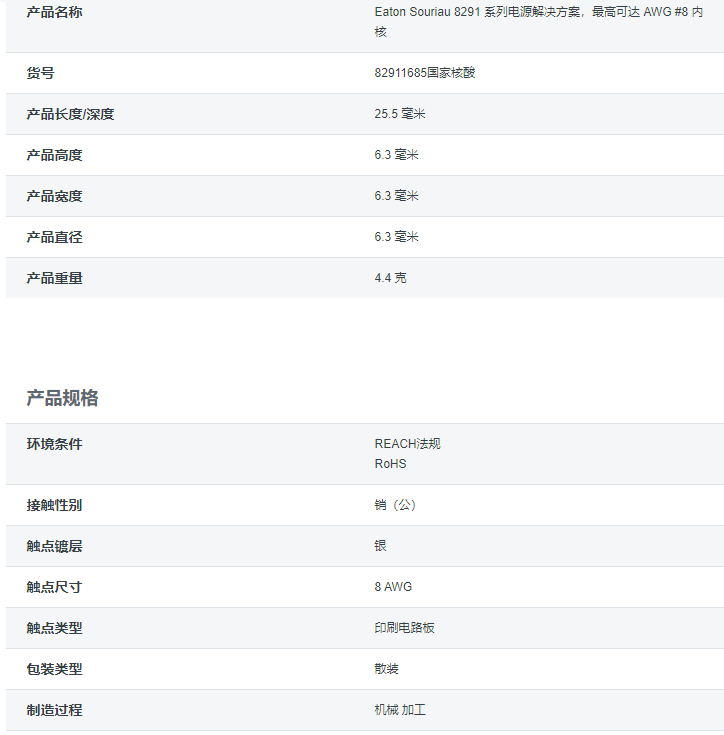Click the 6.3 毫米 value in 产品高度 row
This screenshot has width=724, height=735.
pyautogui.click(x=396, y=155)
